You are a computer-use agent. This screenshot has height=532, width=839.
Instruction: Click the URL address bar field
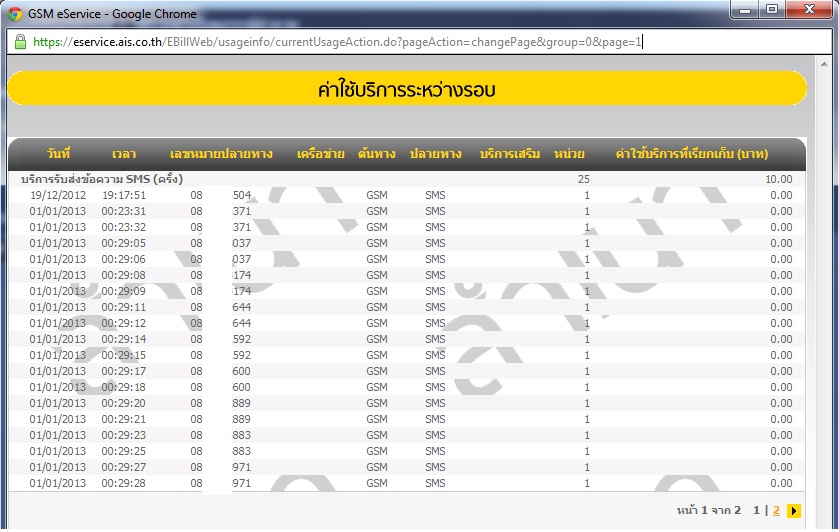click(420, 42)
